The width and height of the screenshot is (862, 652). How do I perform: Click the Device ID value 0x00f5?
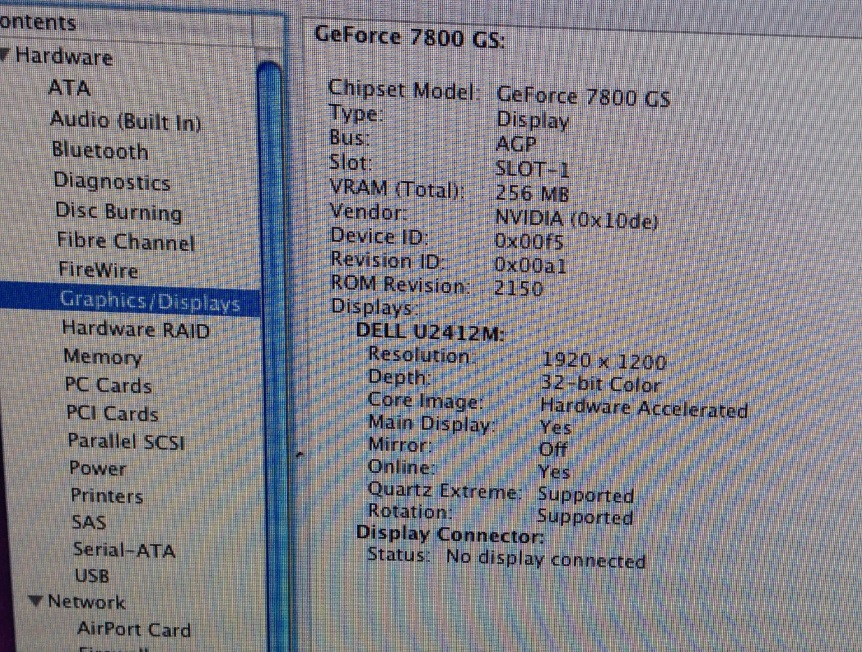[529, 241]
